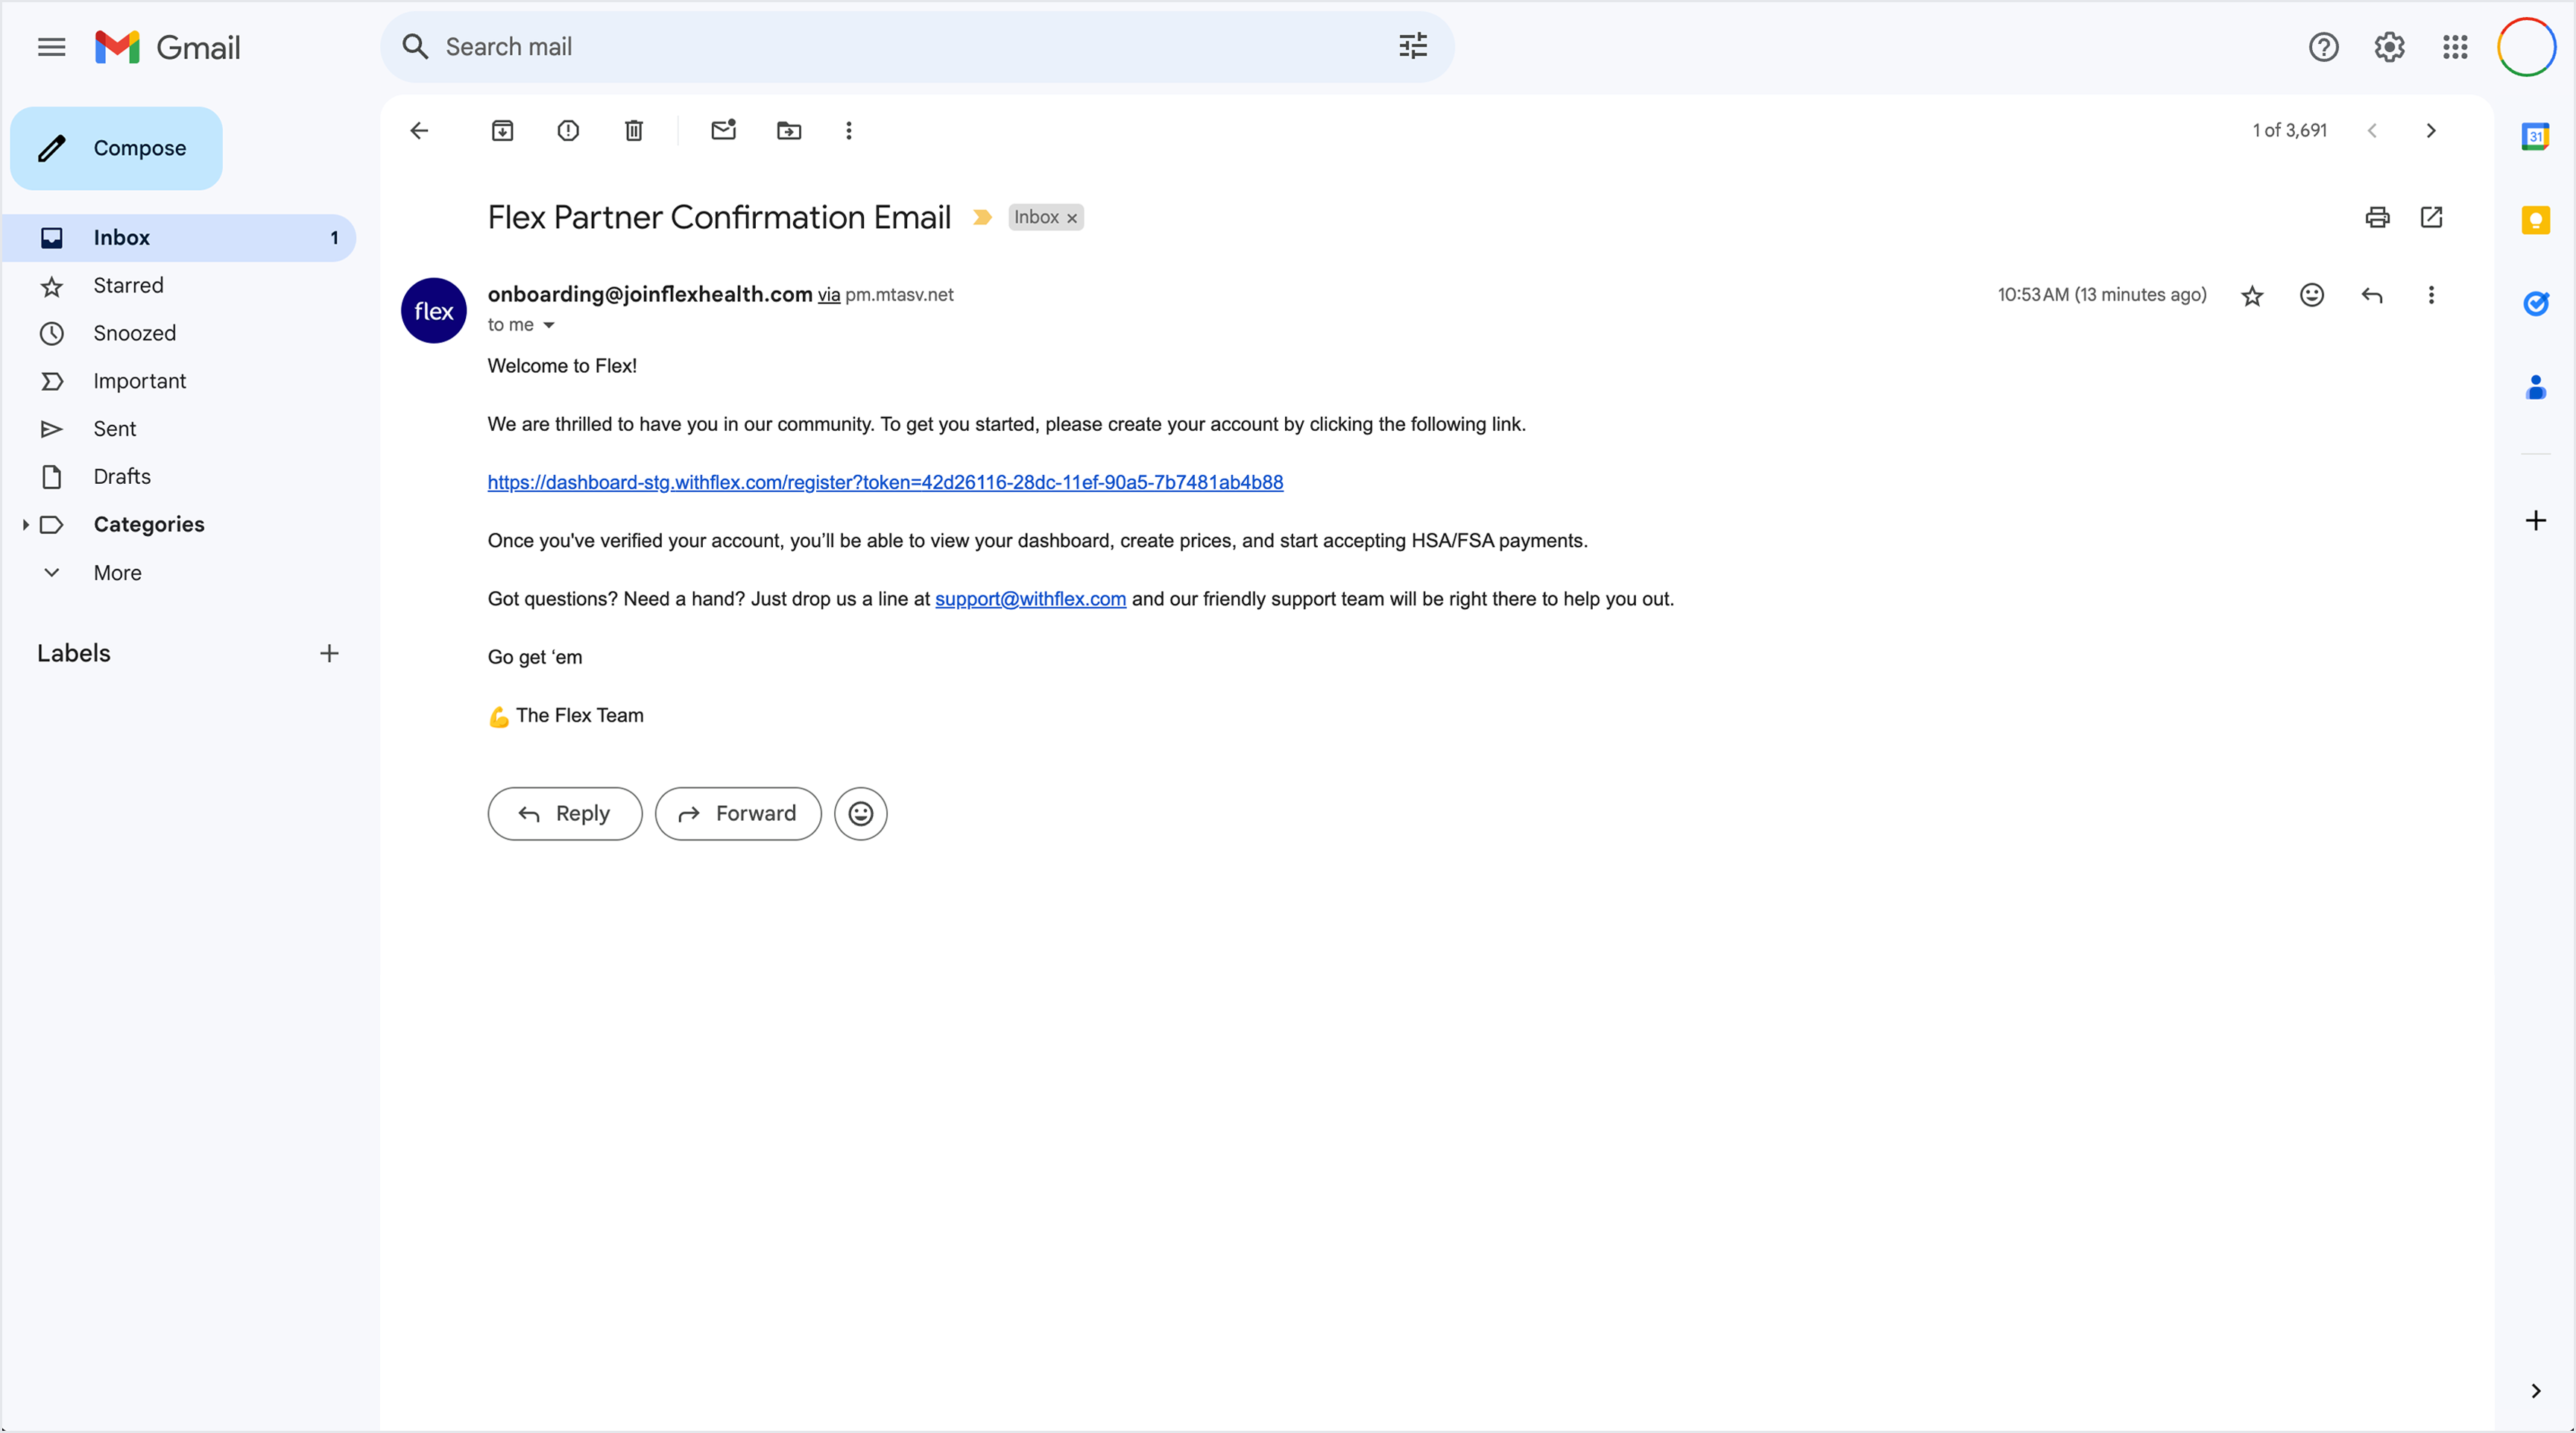
Task: Click the Reply button
Action: tap(565, 813)
